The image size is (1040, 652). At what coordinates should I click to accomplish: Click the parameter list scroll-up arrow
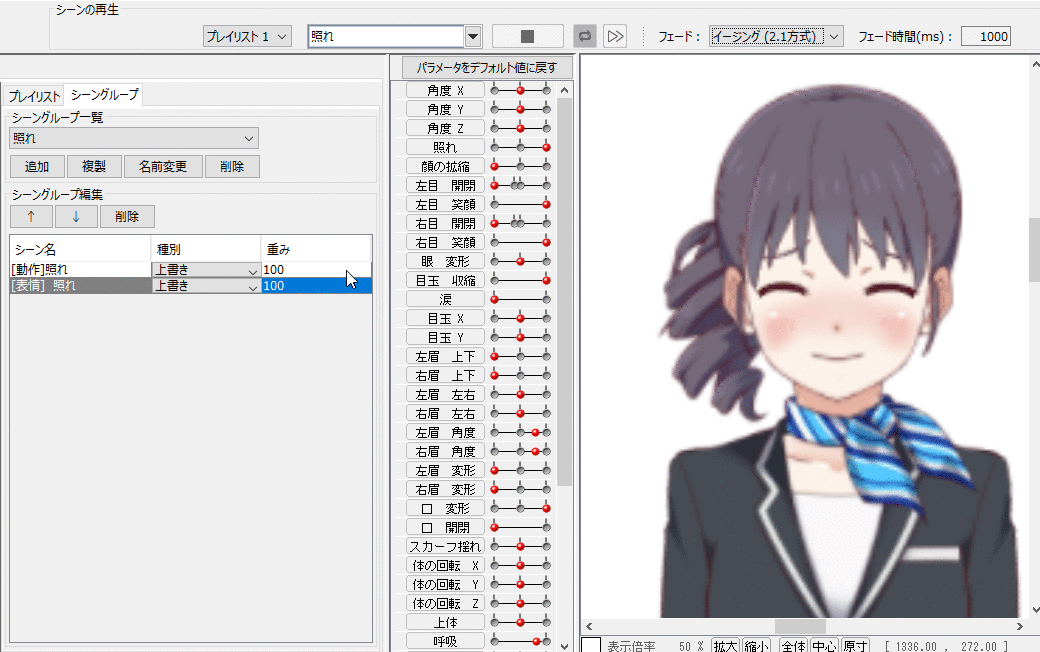[564, 90]
